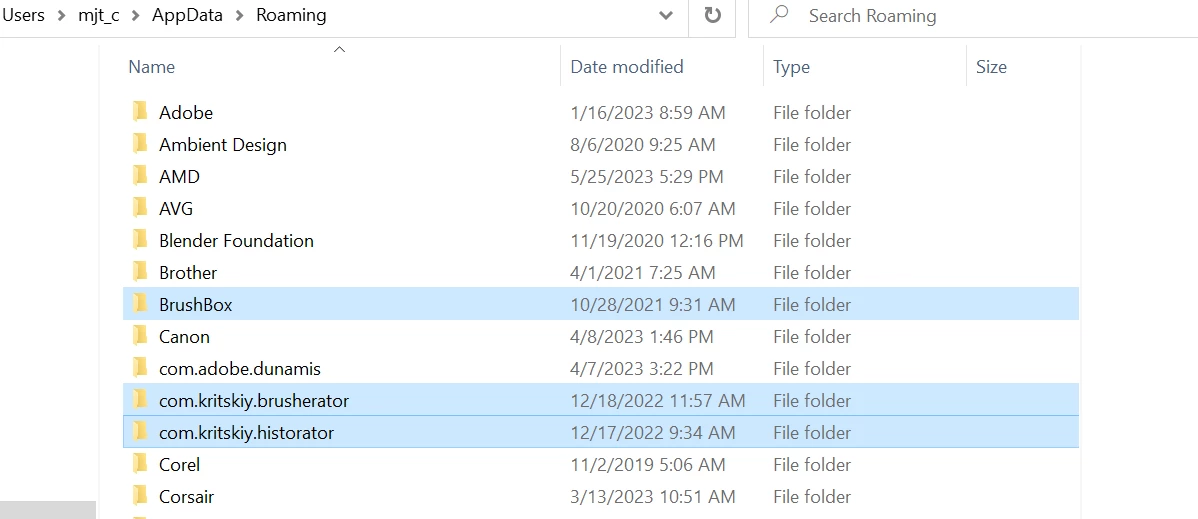Navigate to mjt_c breadcrumb
The image size is (1198, 519).
[99, 15]
